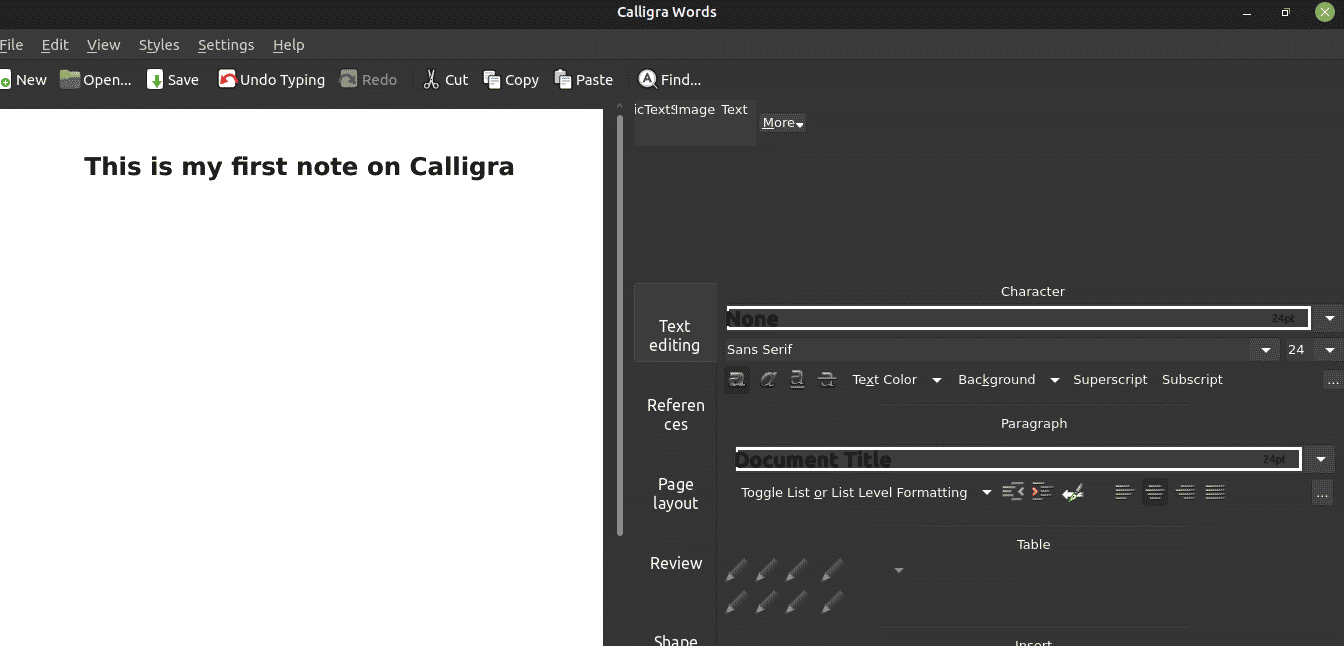Click the Text Color button
This screenshot has height=646, width=1344.
884,380
